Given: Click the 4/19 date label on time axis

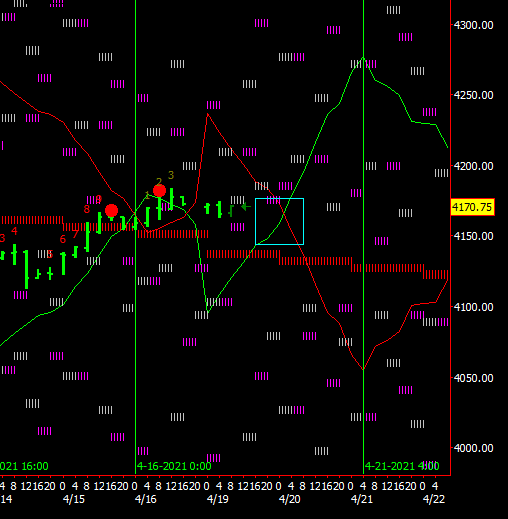Looking at the screenshot, I should pos(218,499).
